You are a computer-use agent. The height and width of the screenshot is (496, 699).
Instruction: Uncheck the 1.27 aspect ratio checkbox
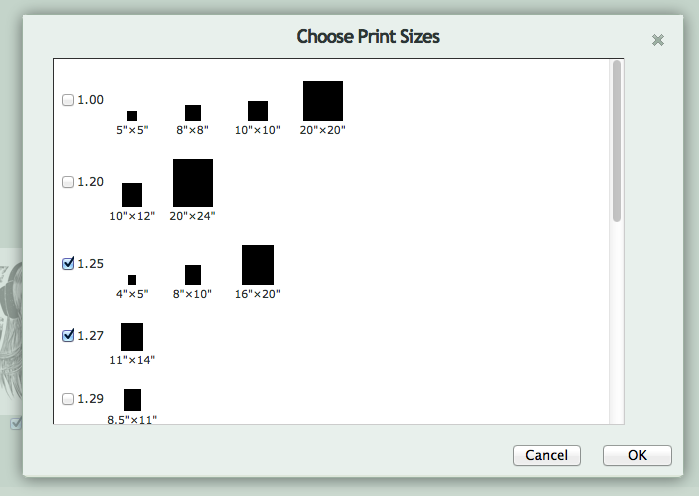[68, 335]
